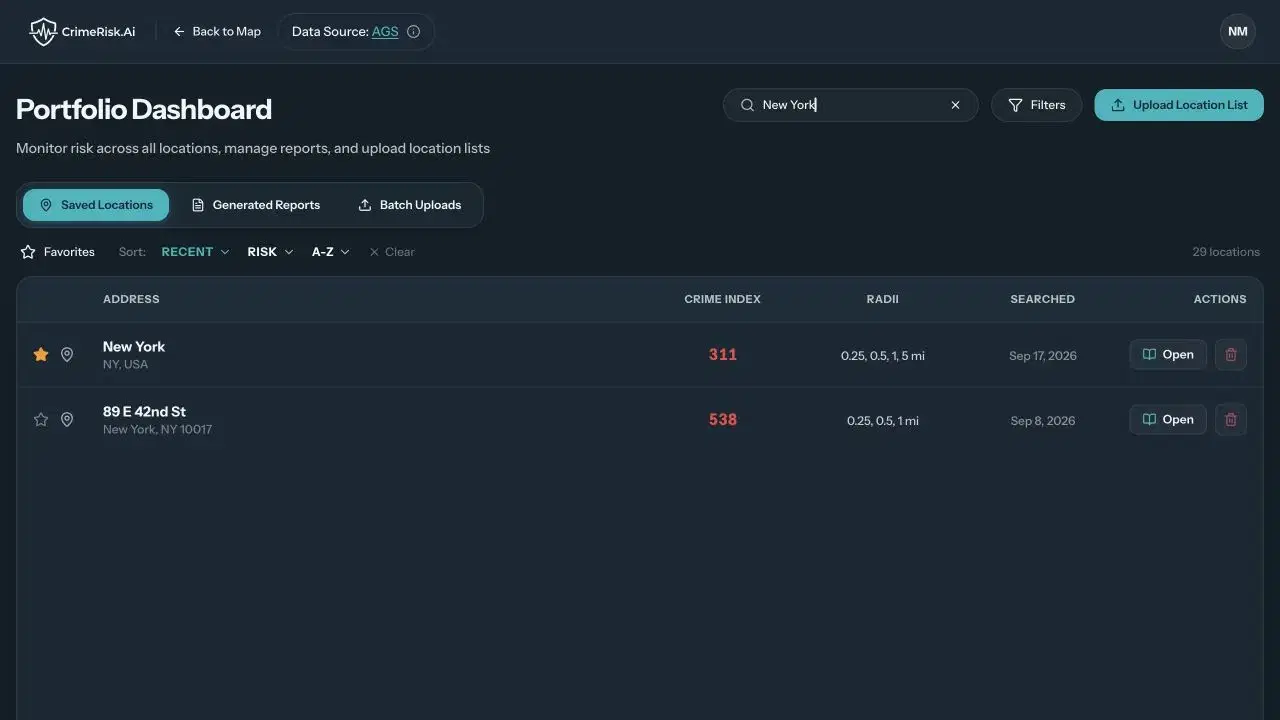Open the AGS data source link

point(385,32)
